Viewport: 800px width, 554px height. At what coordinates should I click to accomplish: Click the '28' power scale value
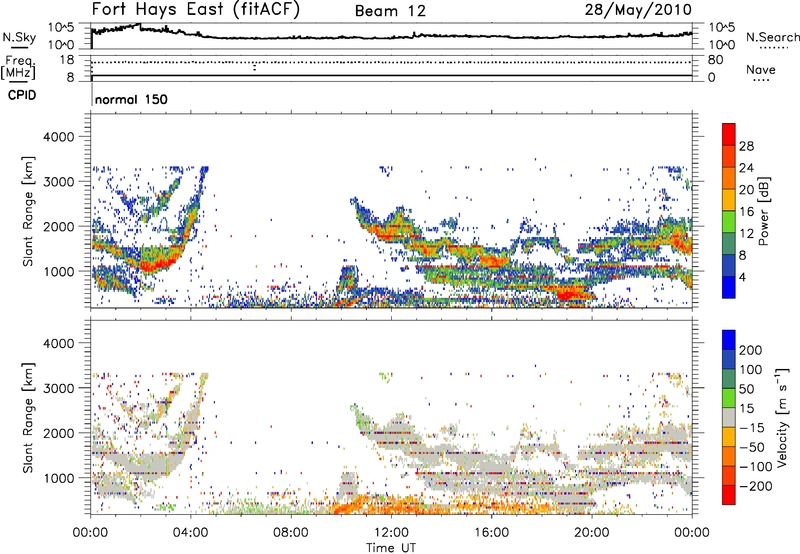click(x=746, y=147)
